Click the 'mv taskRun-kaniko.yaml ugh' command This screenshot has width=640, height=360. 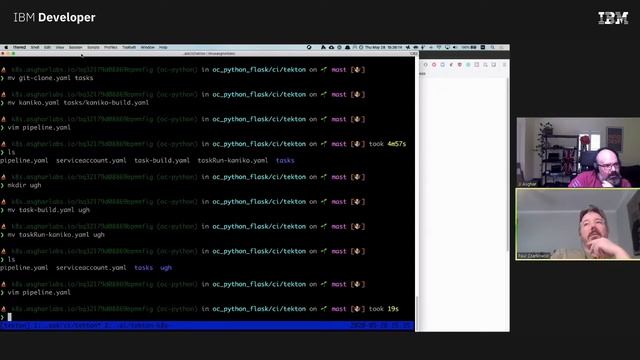click(56, 235)
